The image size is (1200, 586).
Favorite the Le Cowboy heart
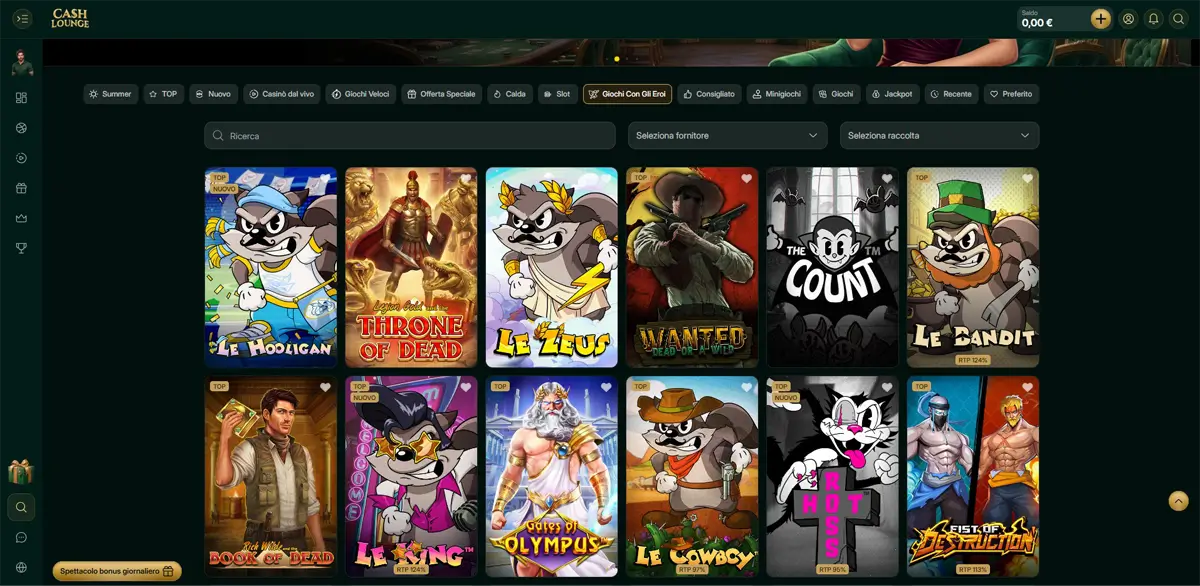[747, 388]
